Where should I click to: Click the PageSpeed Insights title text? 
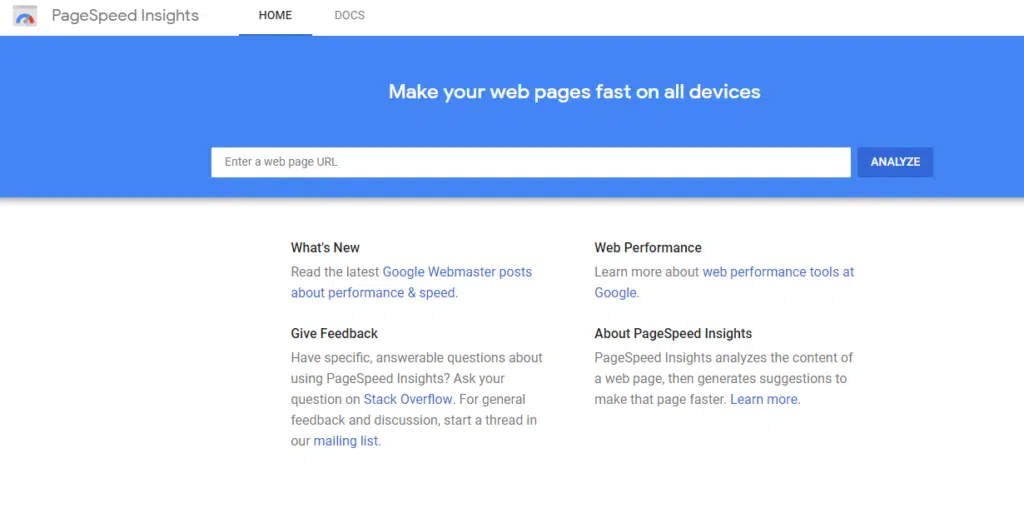(x=125, y=16)
